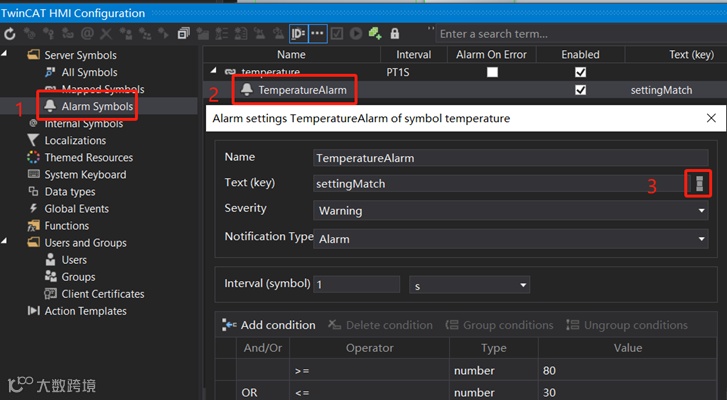
Task: Toggle Enabled checkbox for TemperatureAlarm row
Action: (x=580, y=90)
